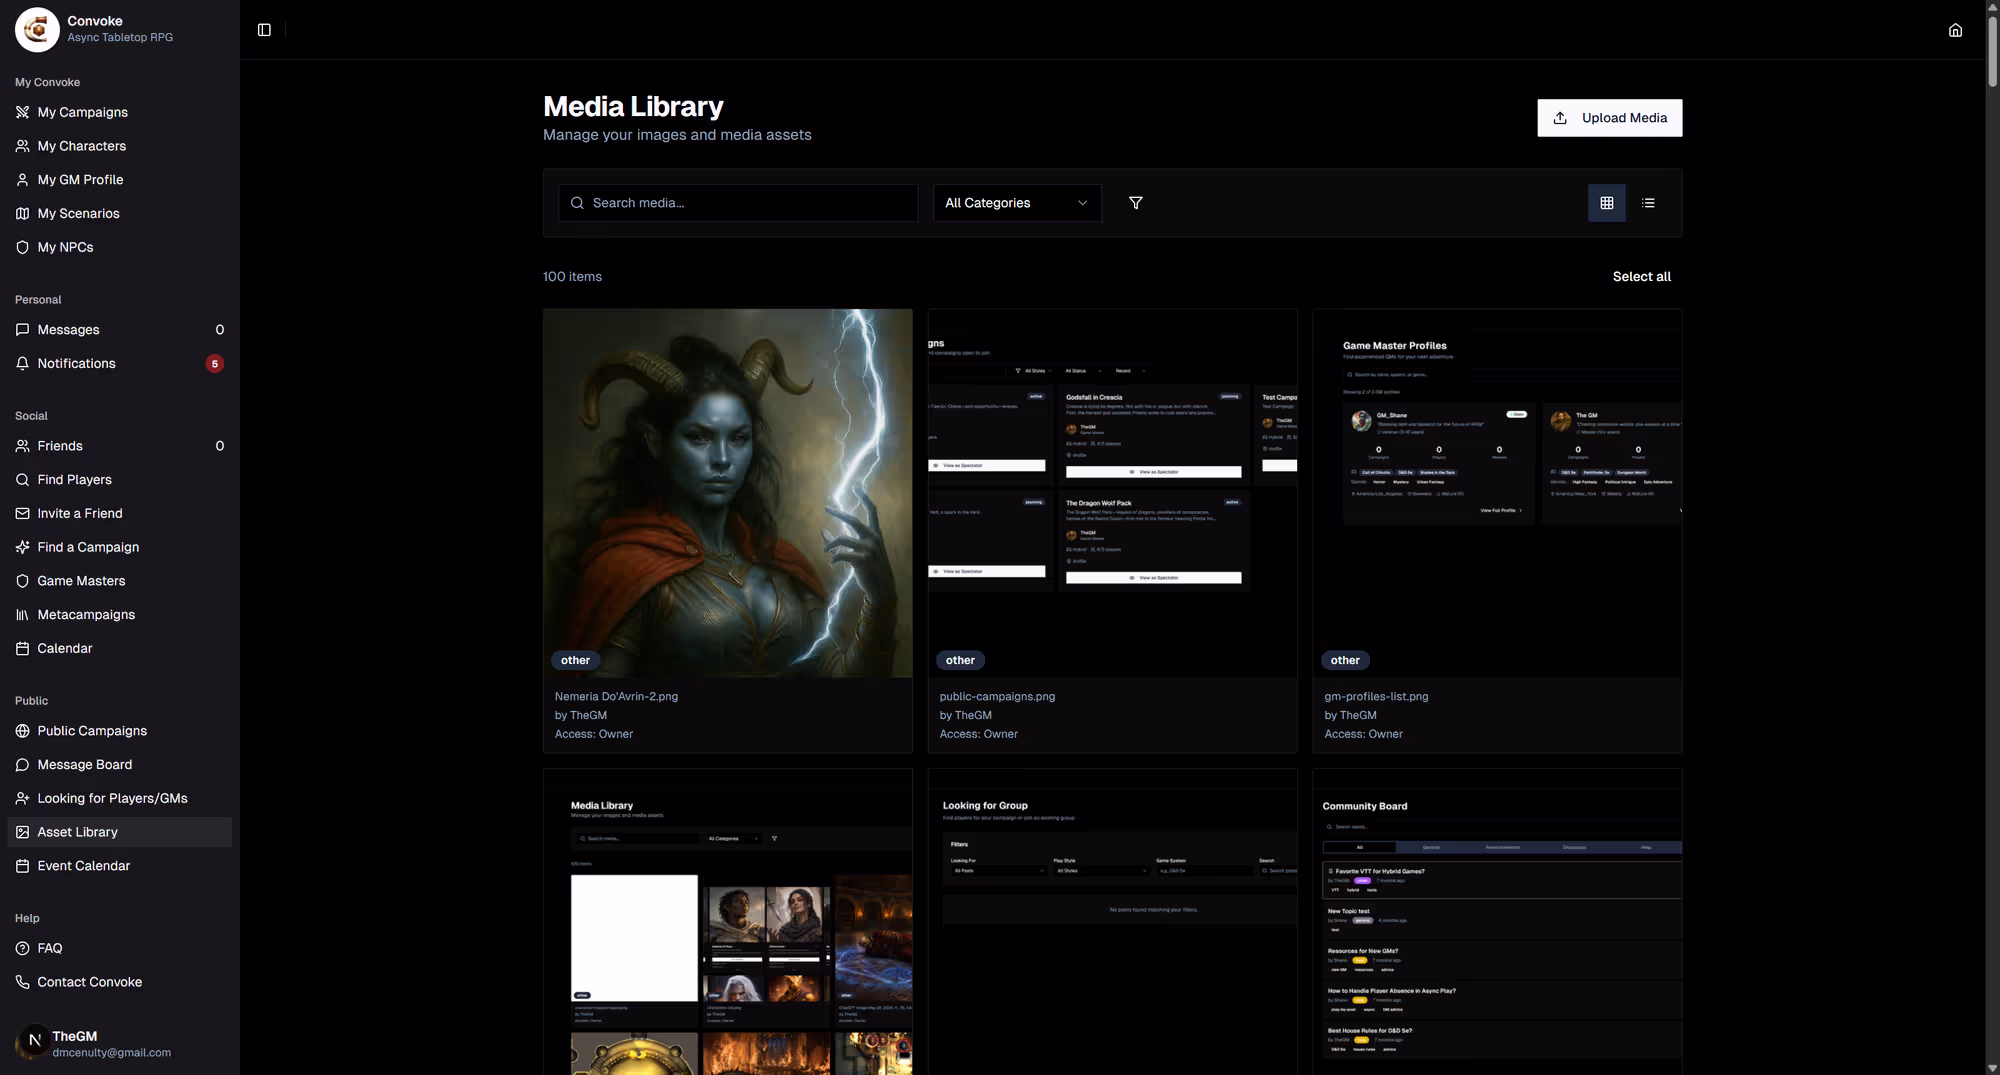Click the Event Calendar icon
The height and width of the screenshot is (1075, 2000).
(22, 866)
